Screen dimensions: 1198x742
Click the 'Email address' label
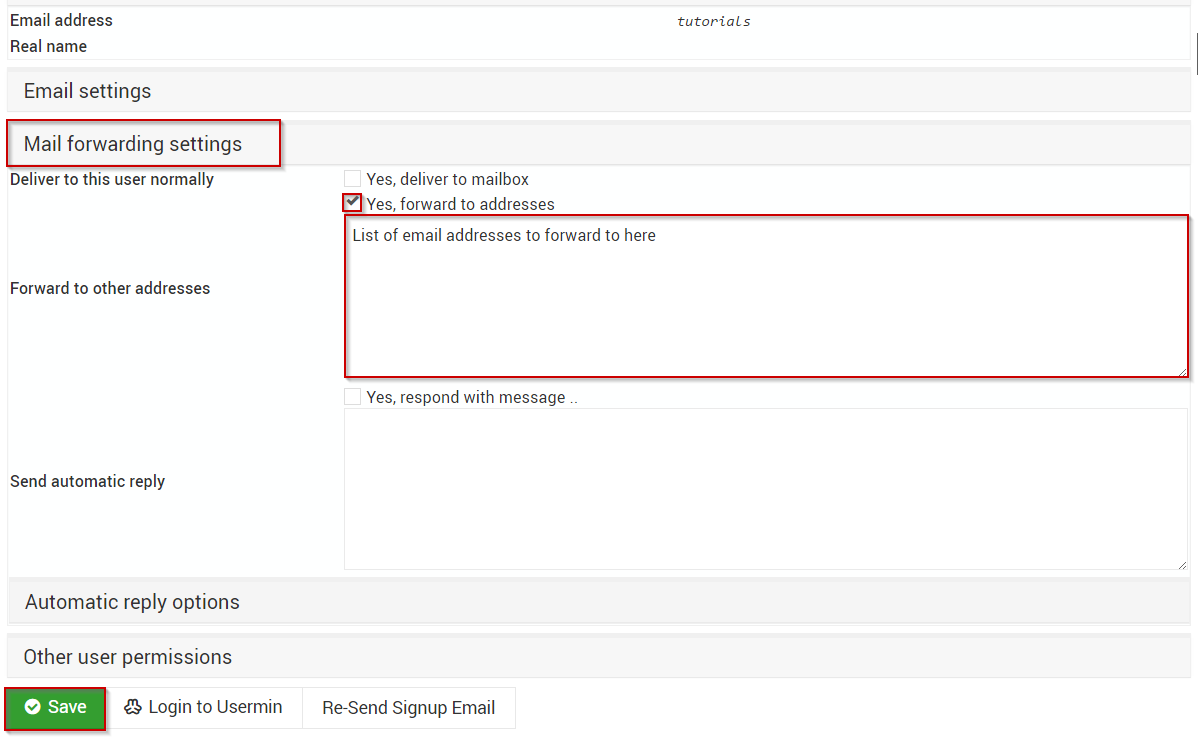coord(61,21)
